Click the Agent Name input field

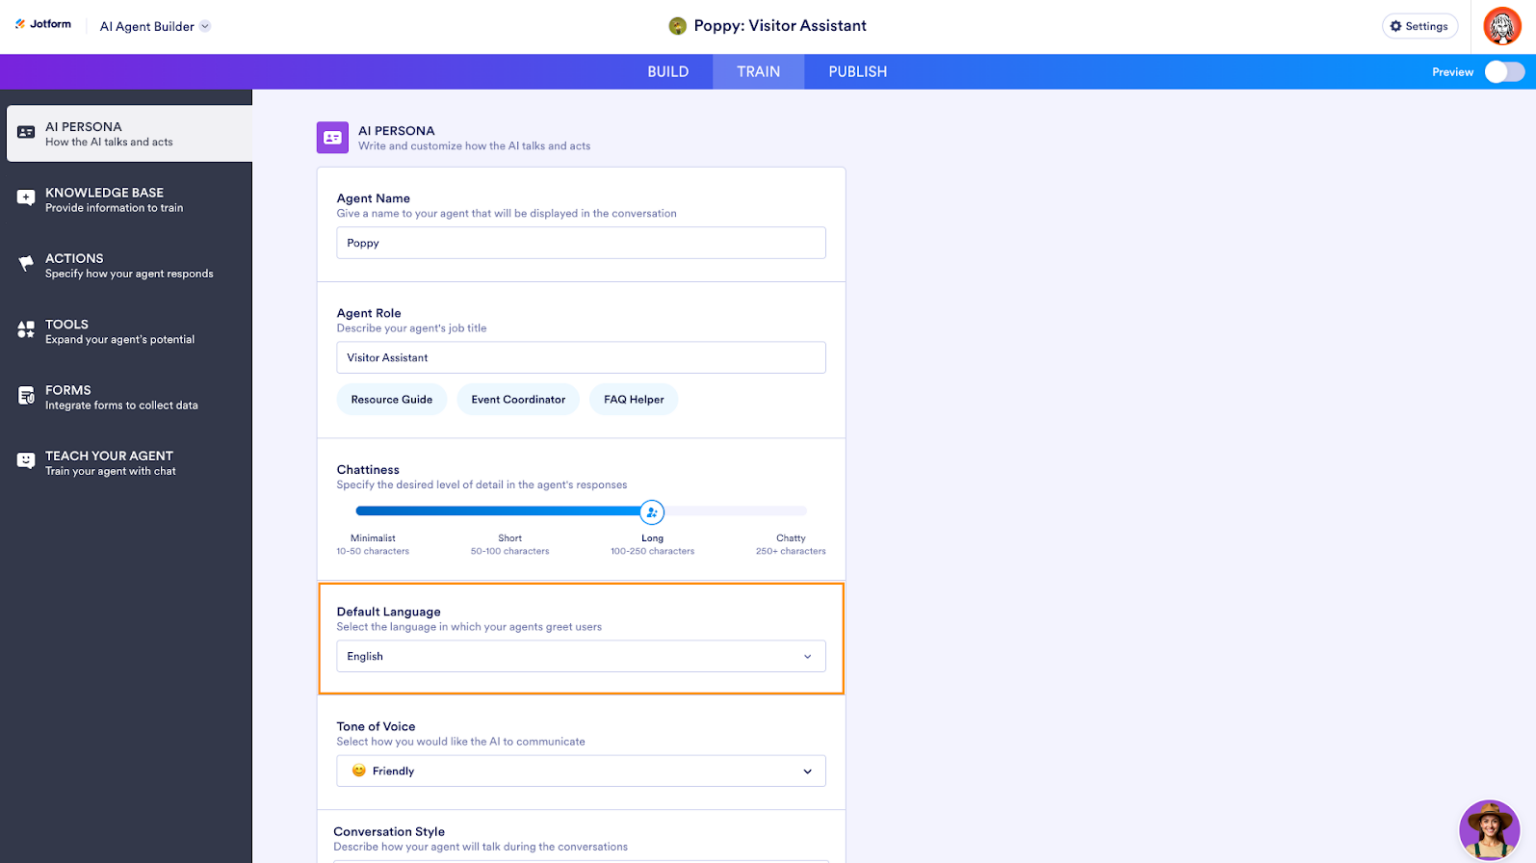click(580, 242)
